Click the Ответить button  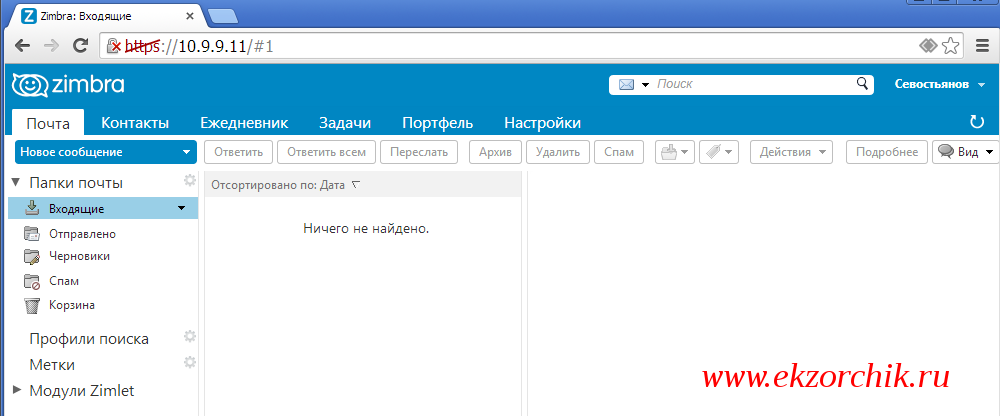pos(239,152)
